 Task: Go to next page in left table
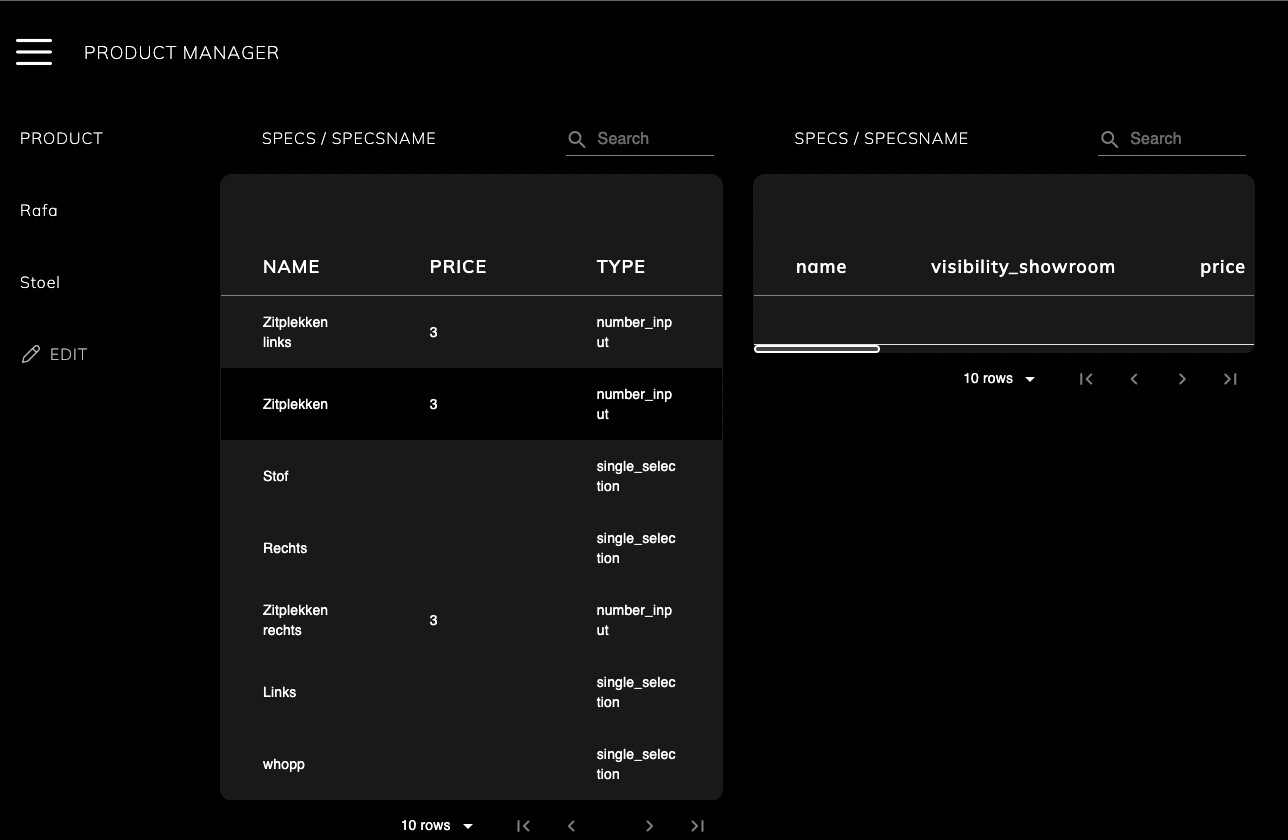pos(649,826)
